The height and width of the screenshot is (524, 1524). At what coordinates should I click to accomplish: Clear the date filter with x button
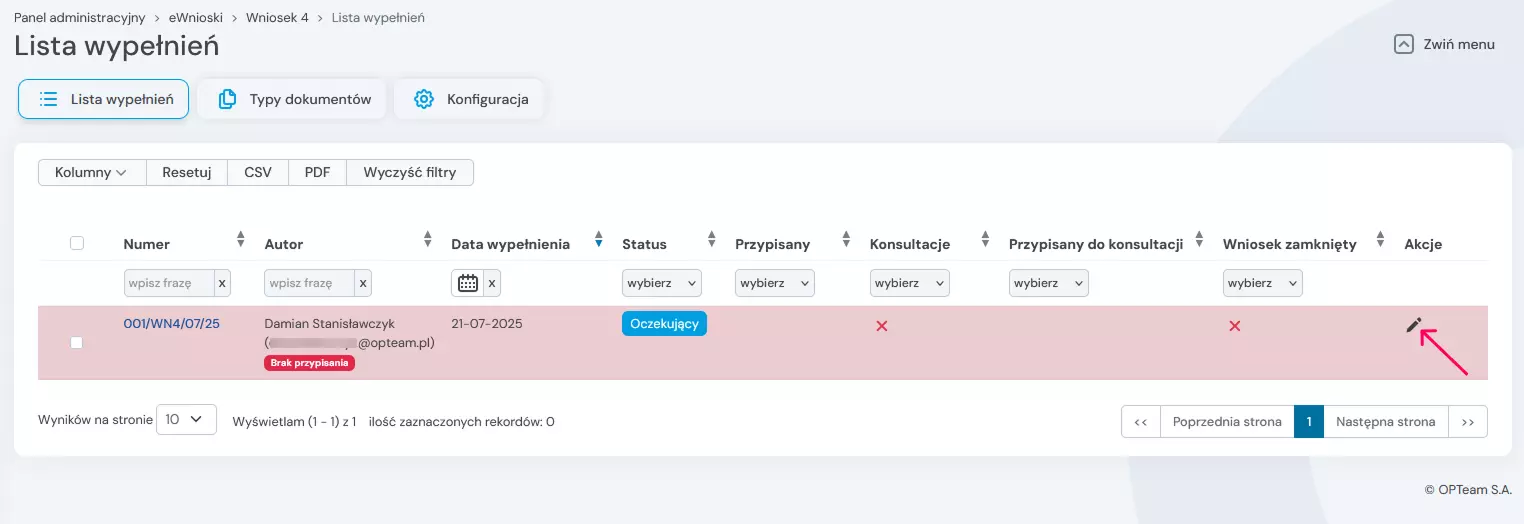tap(491, 283)
